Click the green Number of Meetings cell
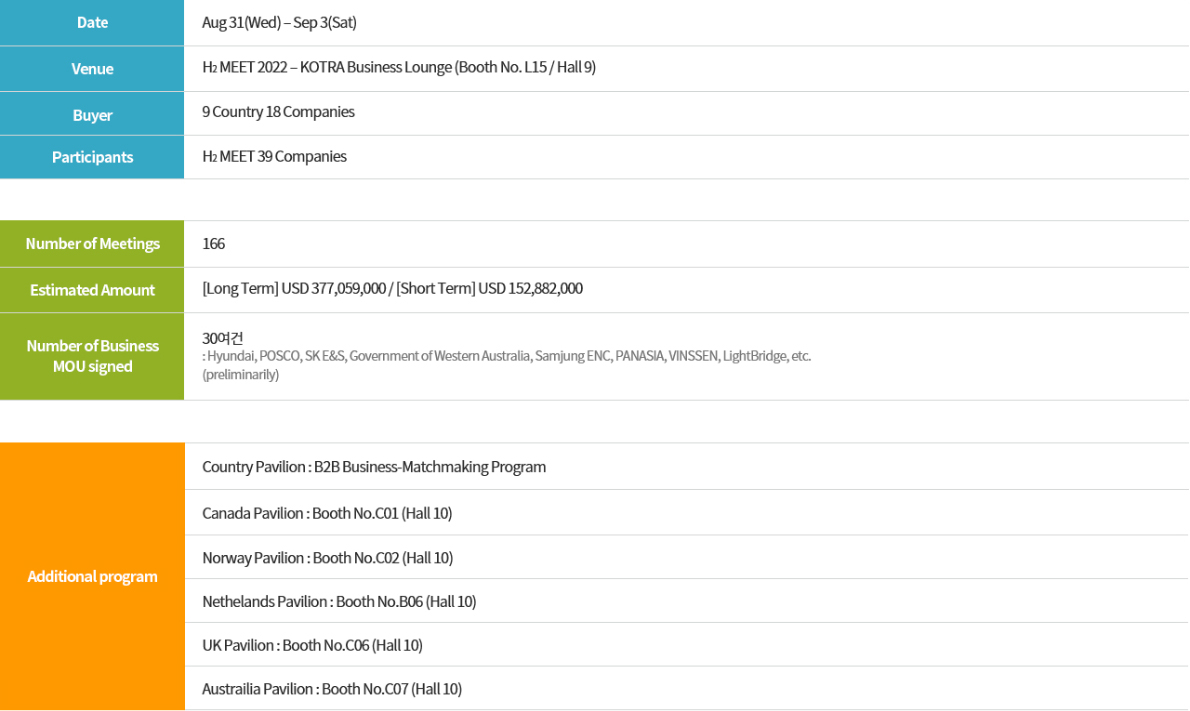The width and height of the screenshot is (1190, 711). [92, 244]
